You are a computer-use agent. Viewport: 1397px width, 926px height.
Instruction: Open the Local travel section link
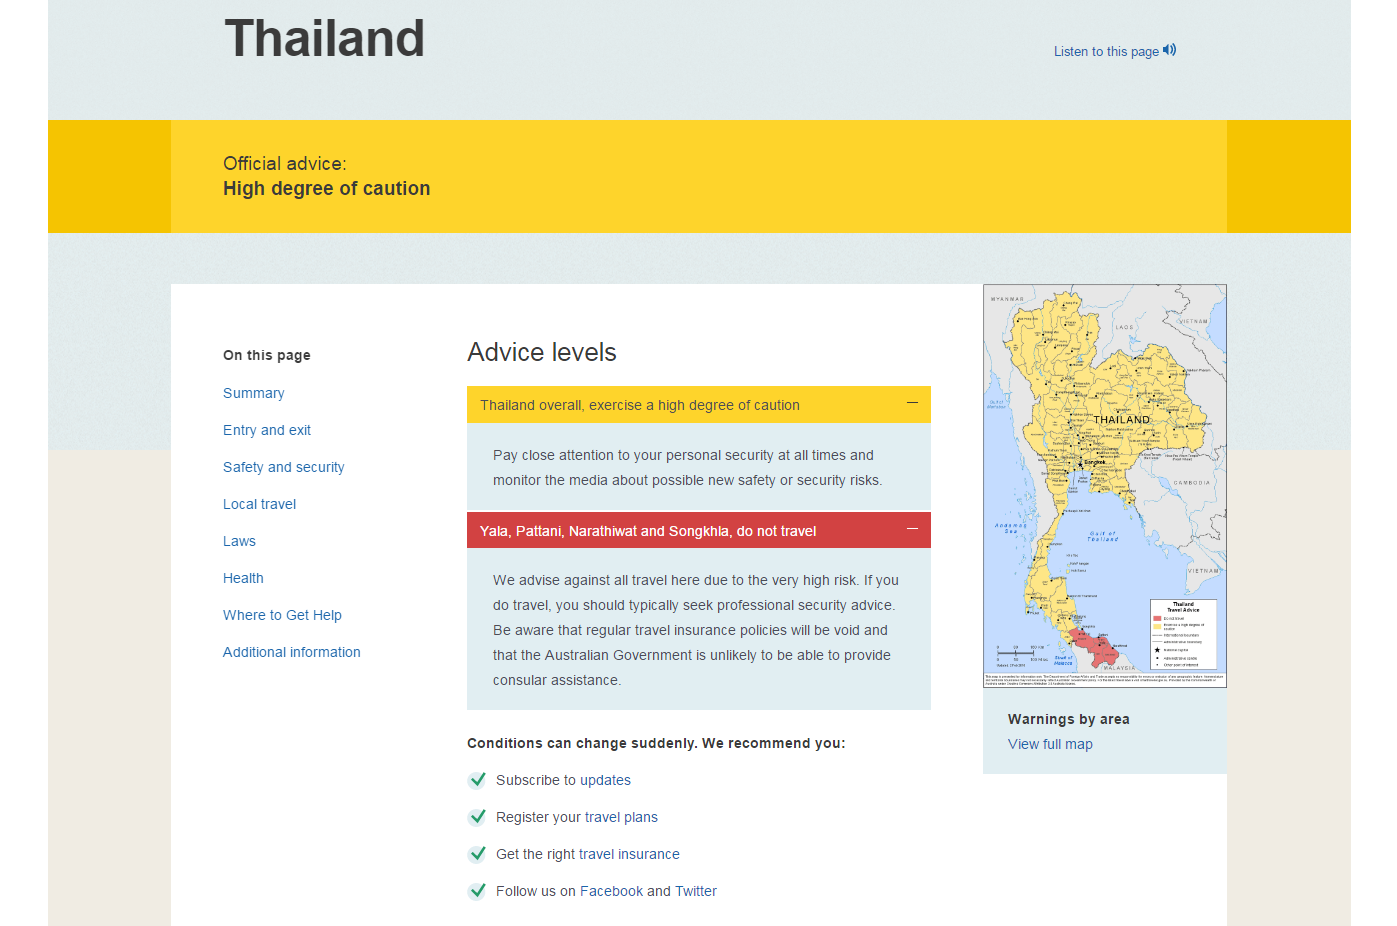[259, 504]
